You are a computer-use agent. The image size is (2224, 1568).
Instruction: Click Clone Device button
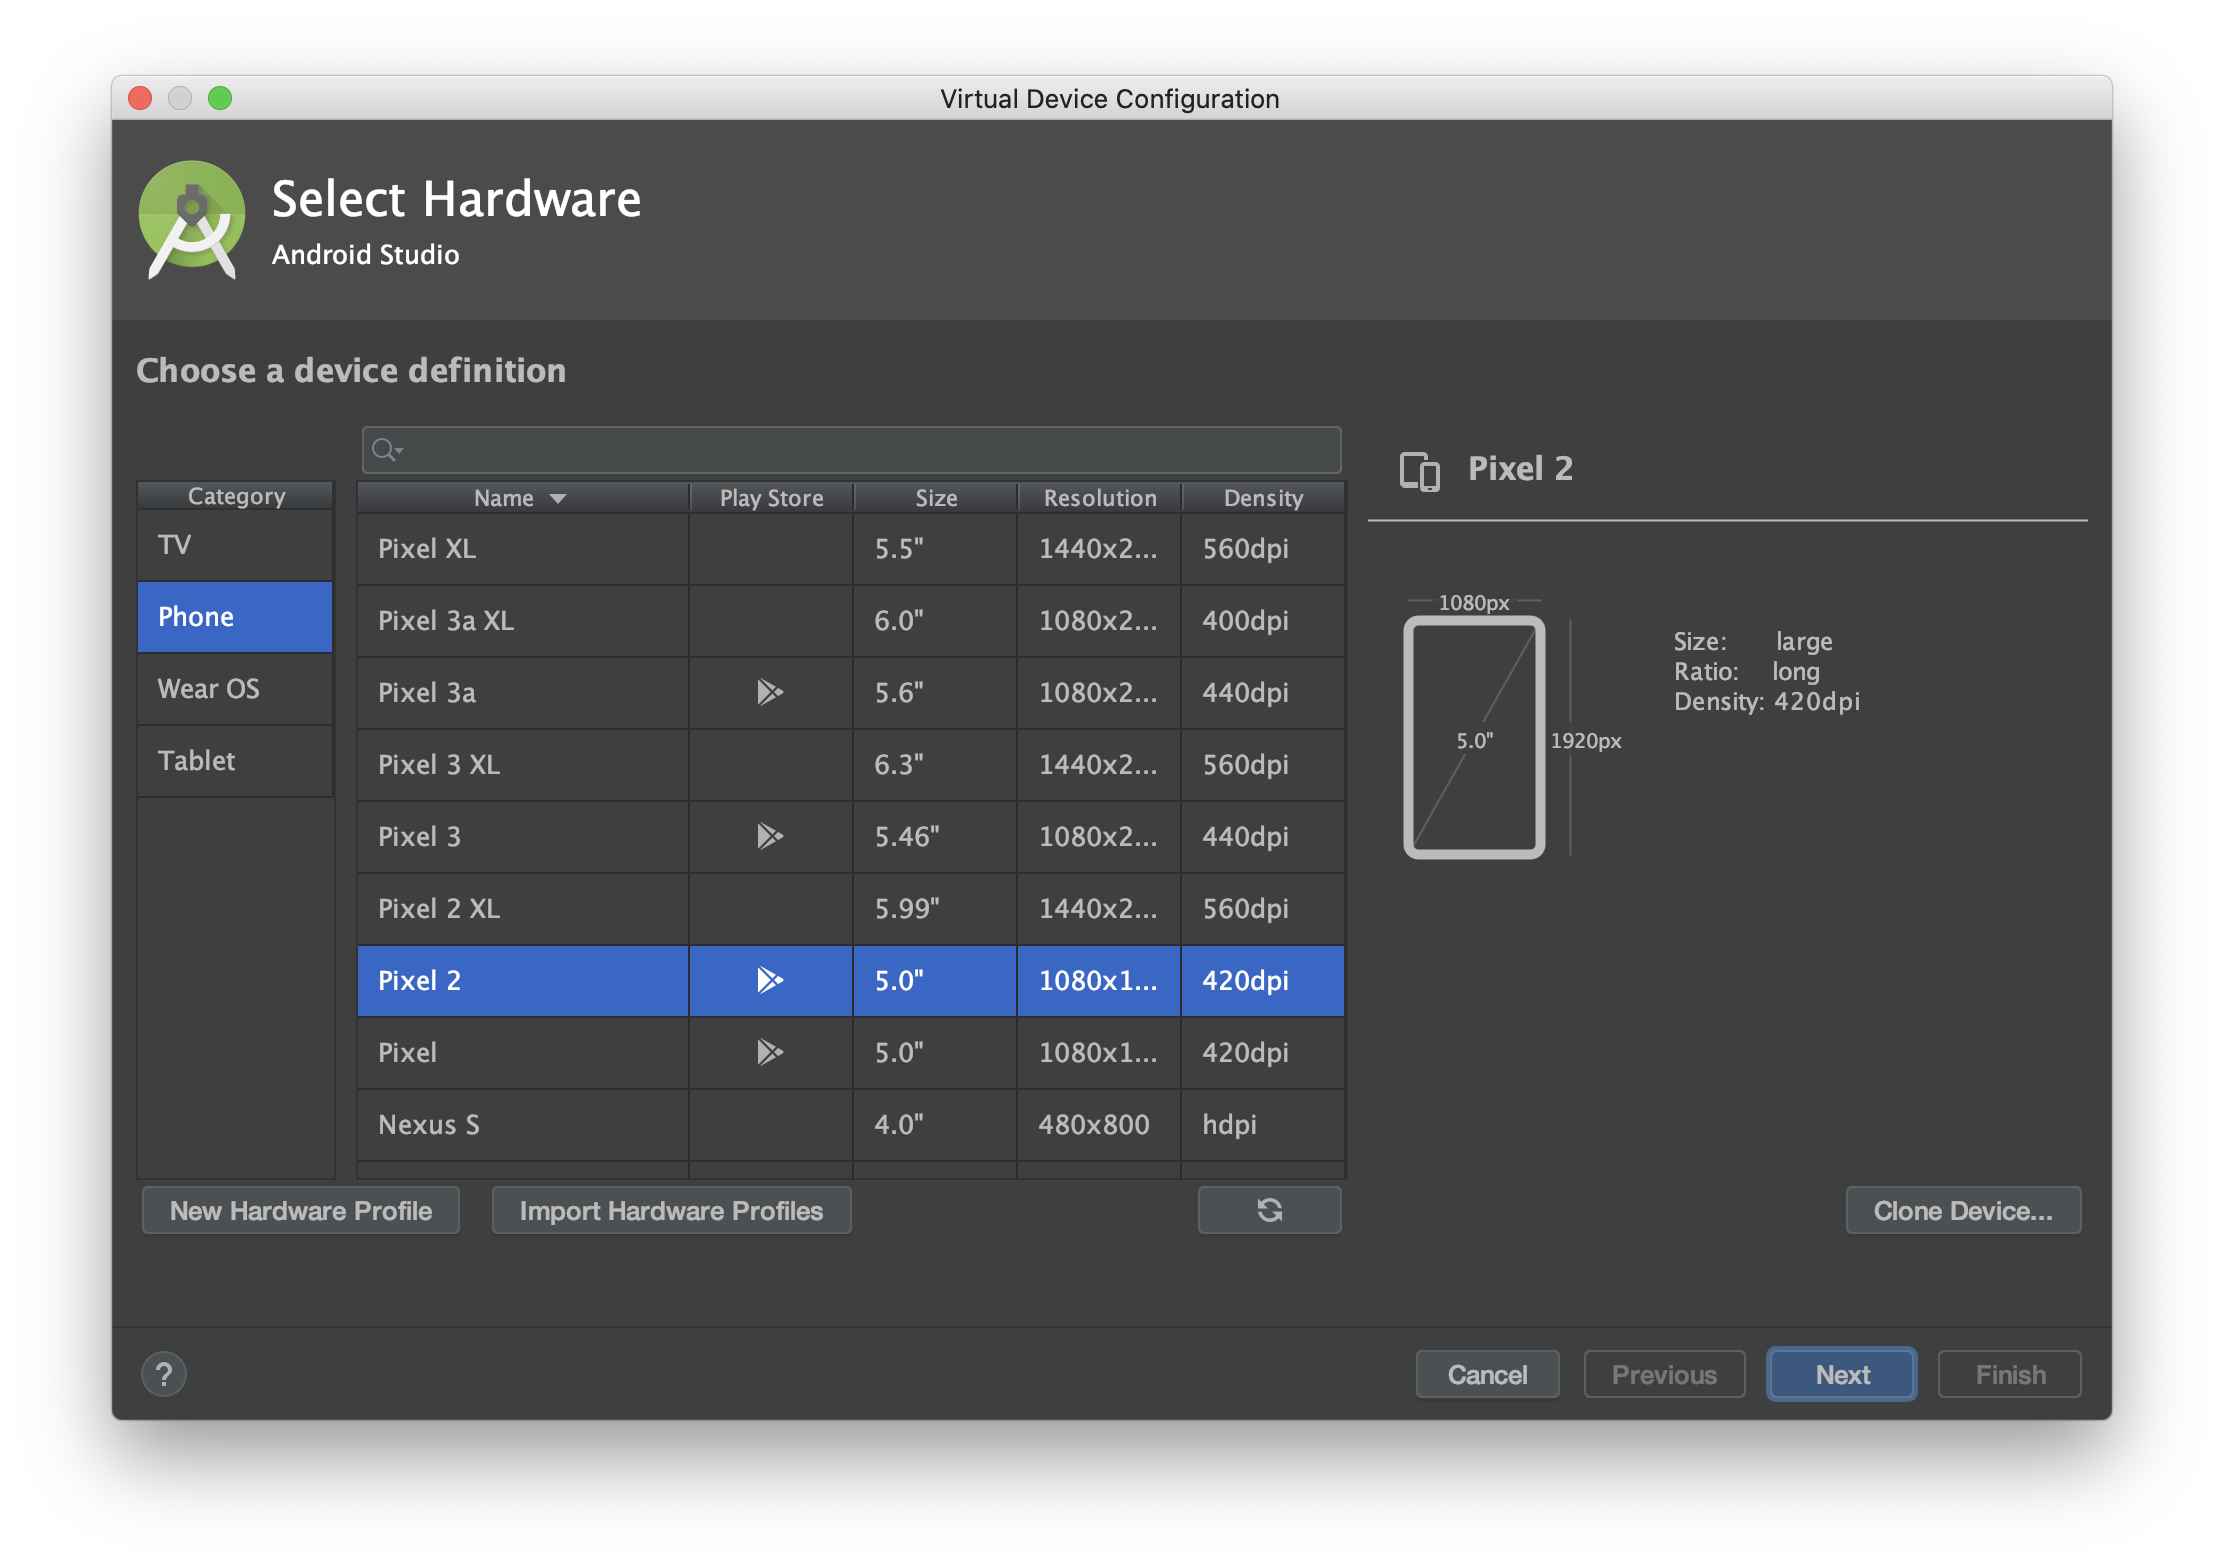tap(1962, 1210)
